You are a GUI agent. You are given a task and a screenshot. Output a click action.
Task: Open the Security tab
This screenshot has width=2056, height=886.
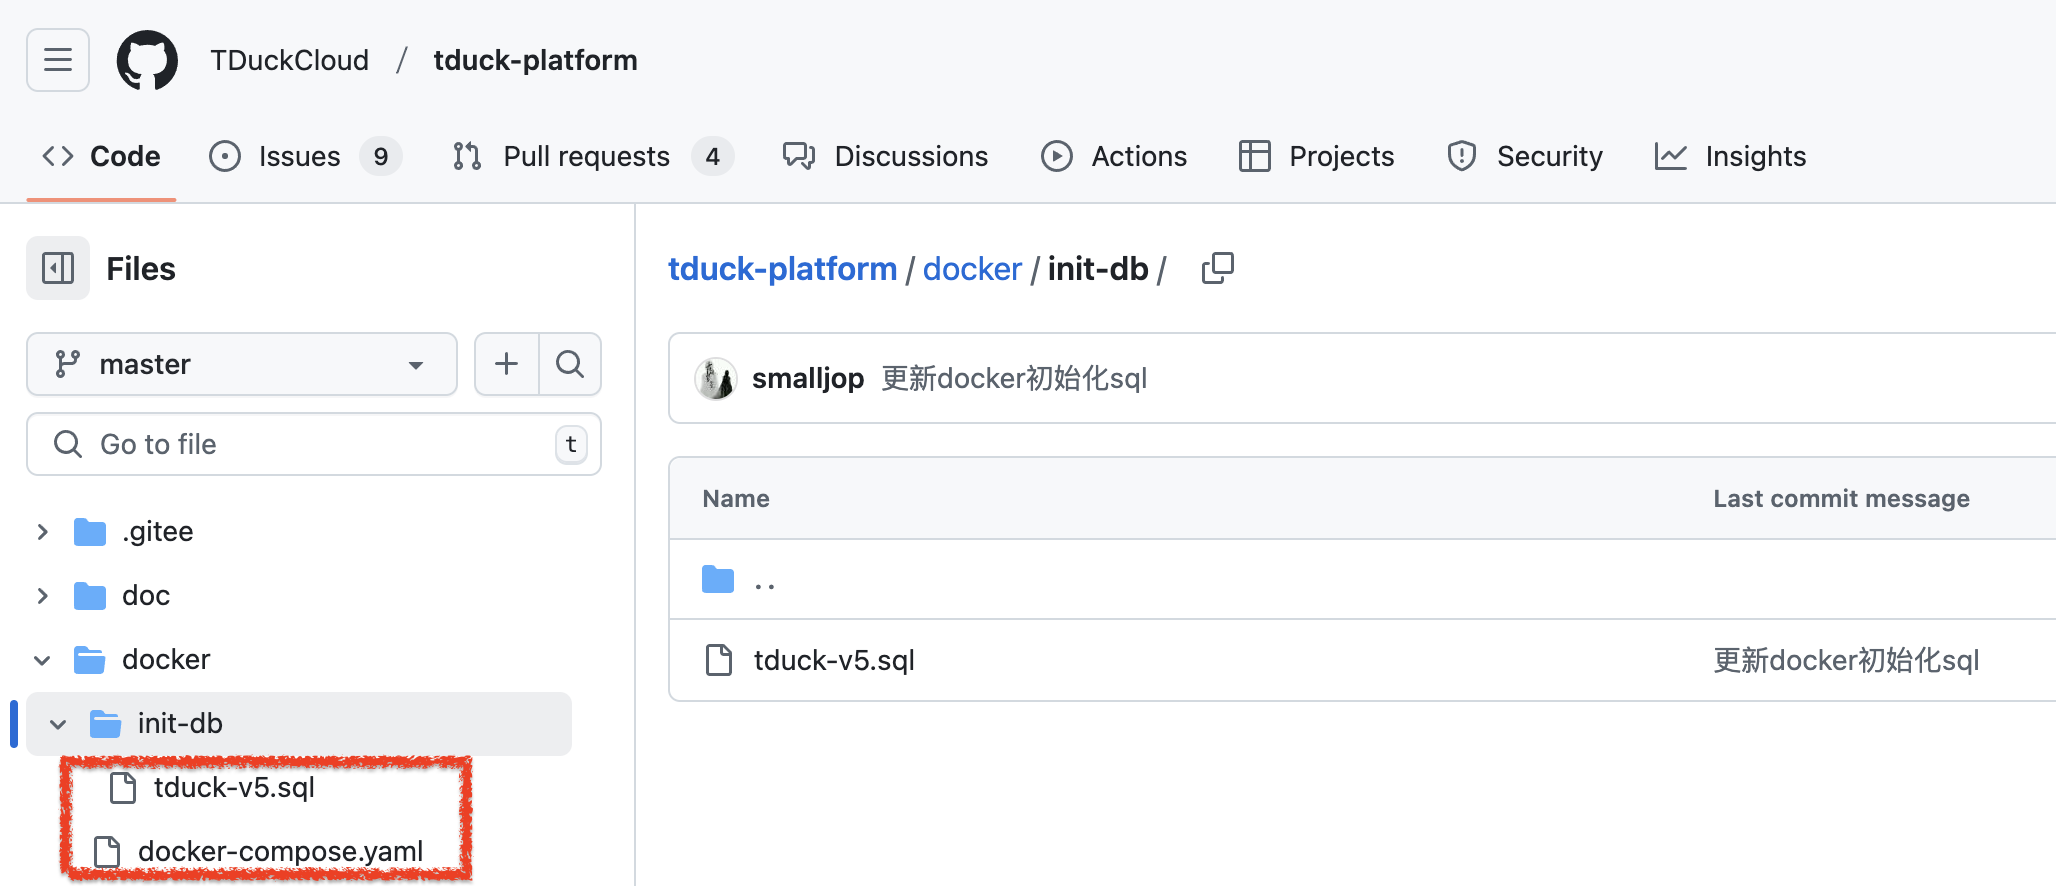pos(1525,156)
